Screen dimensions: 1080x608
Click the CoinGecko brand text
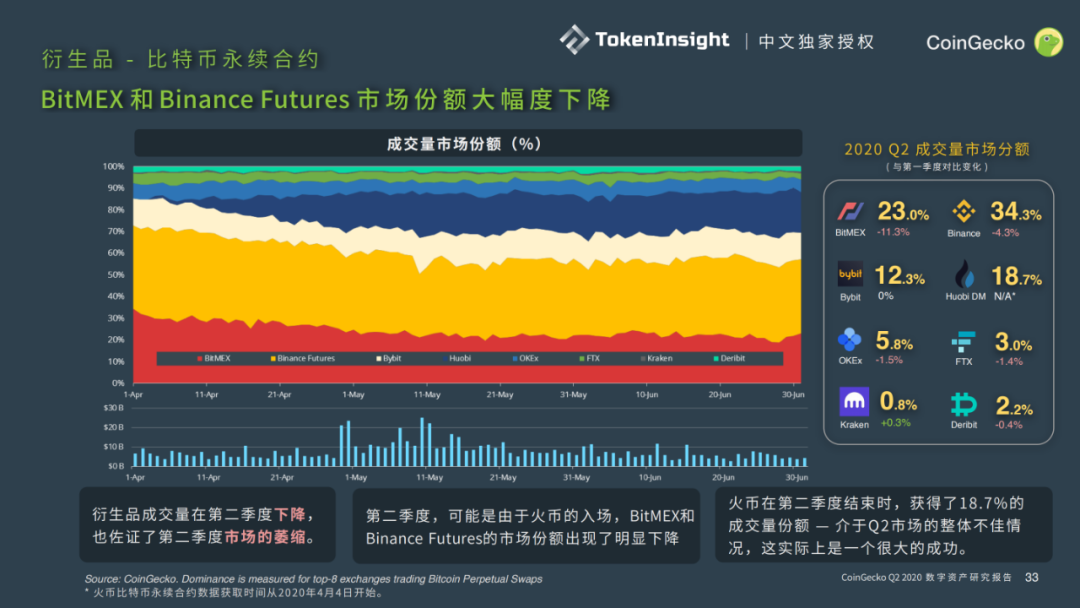975,43
